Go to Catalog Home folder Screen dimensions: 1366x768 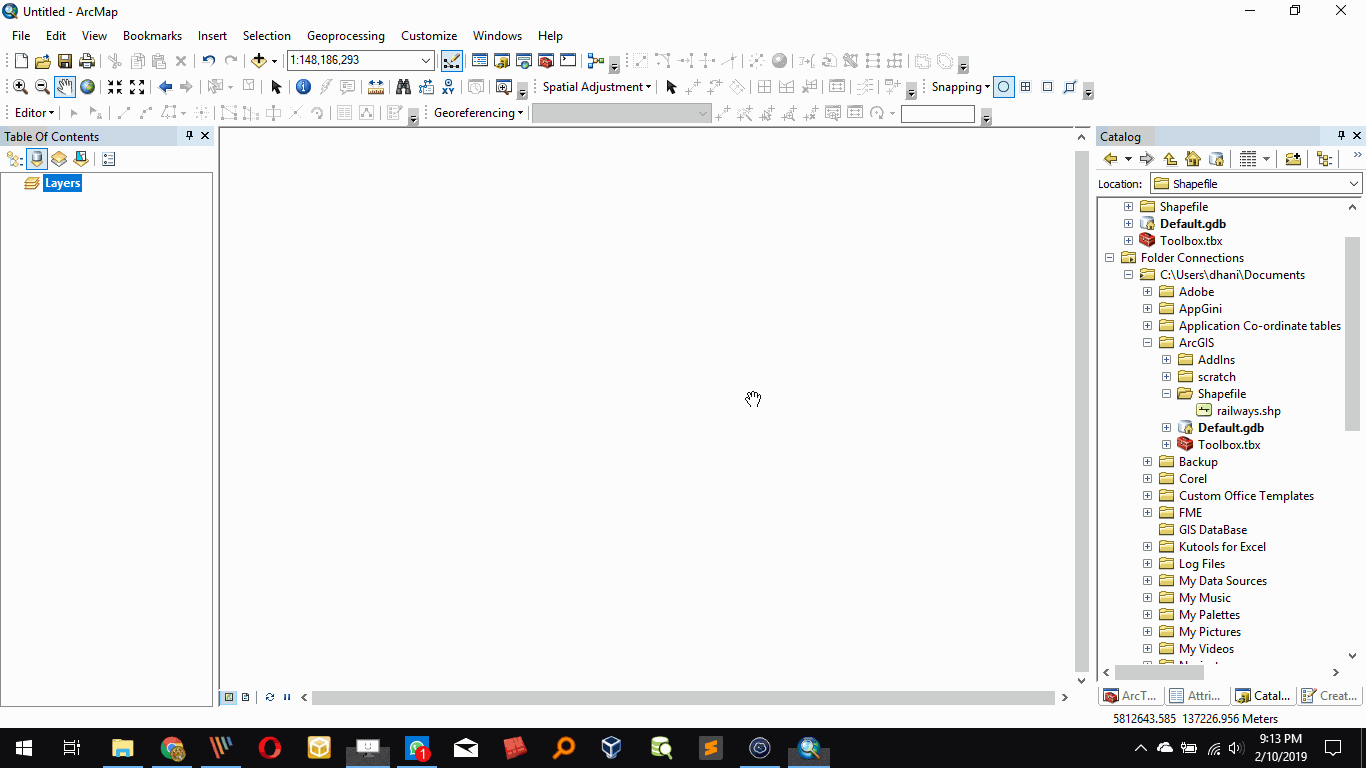[1192, 159]
